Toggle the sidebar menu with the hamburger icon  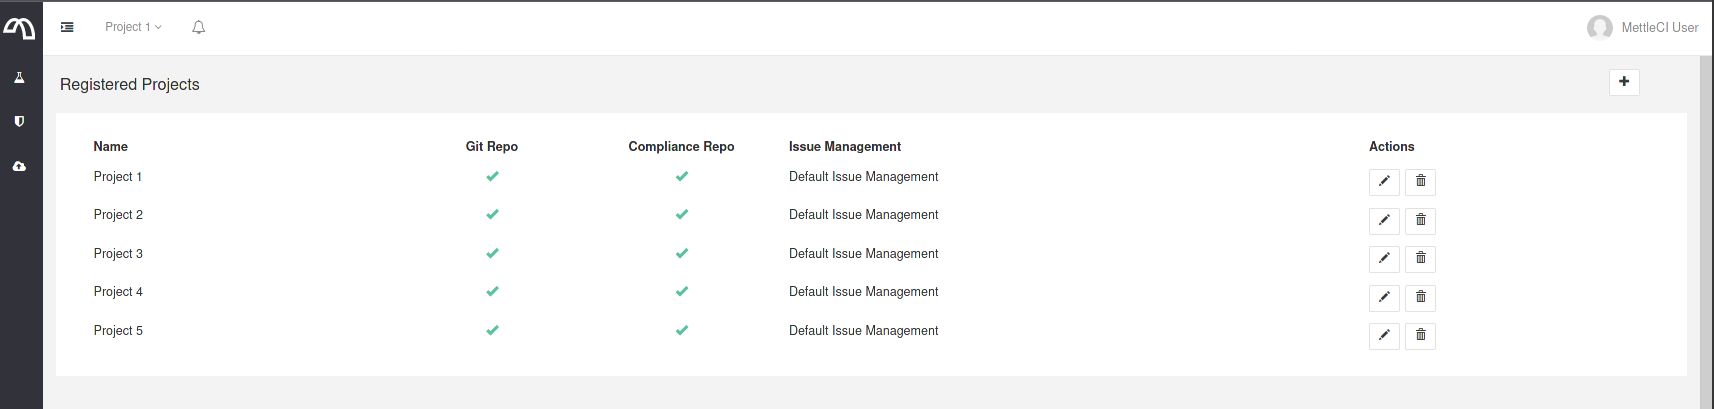point(67,27)
